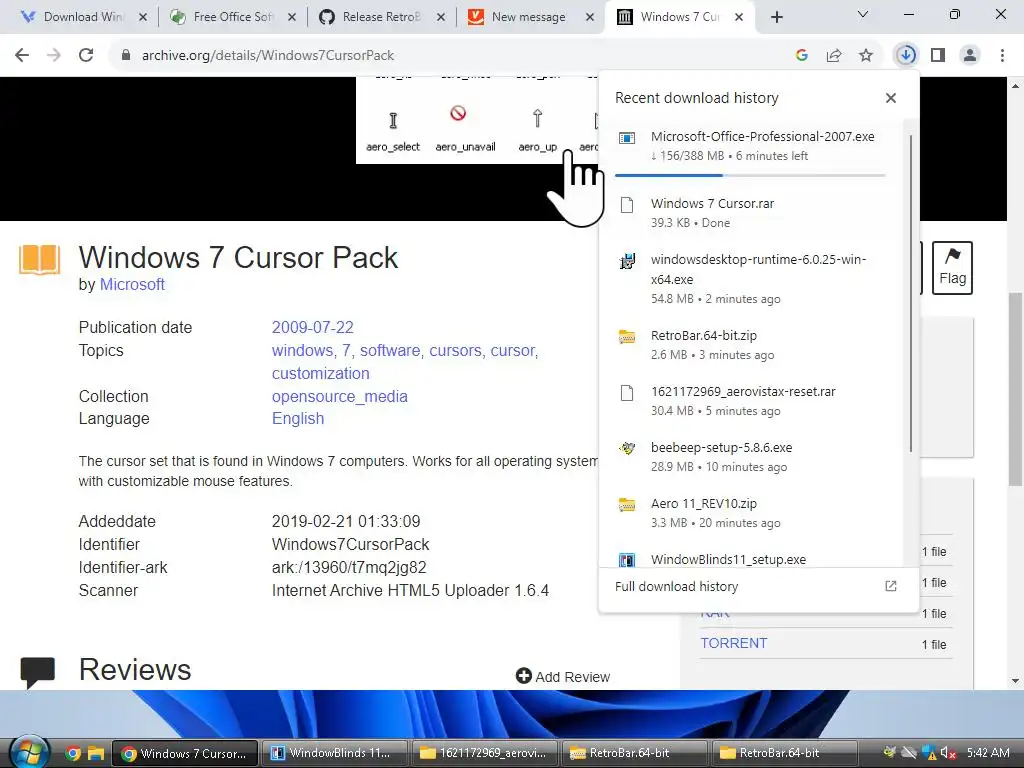Select the aero_unavail cursor thumbnail
Image resolution: width=1024 pixels, height=768 pixels.
pos(465,129)
